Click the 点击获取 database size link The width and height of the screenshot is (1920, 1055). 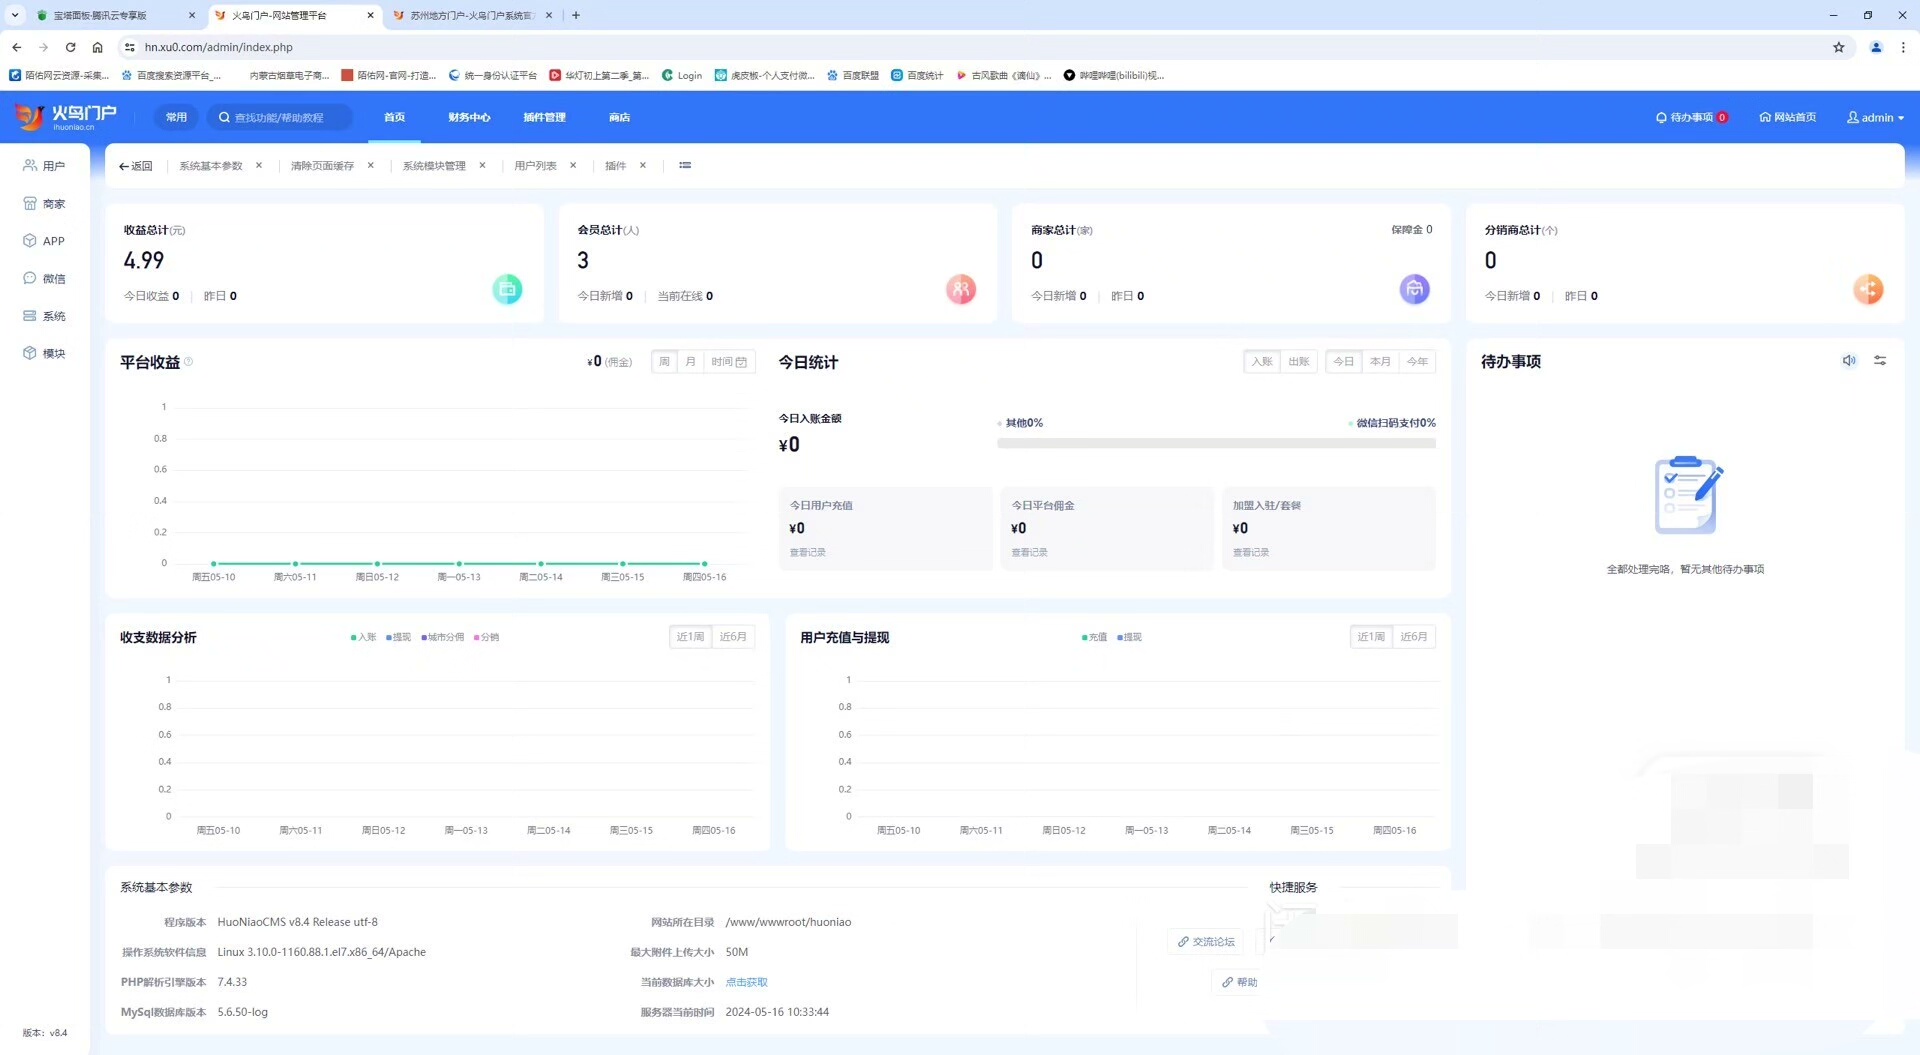(746, 983)
